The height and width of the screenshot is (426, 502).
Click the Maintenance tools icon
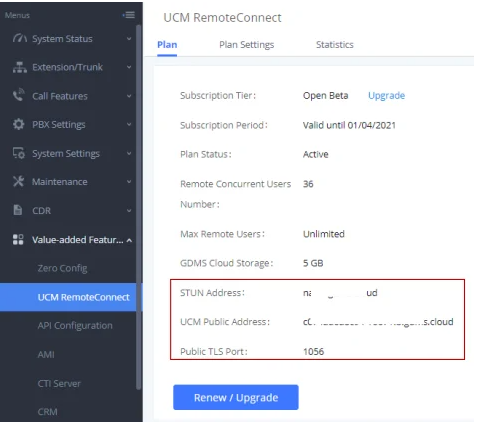(19, 182)
